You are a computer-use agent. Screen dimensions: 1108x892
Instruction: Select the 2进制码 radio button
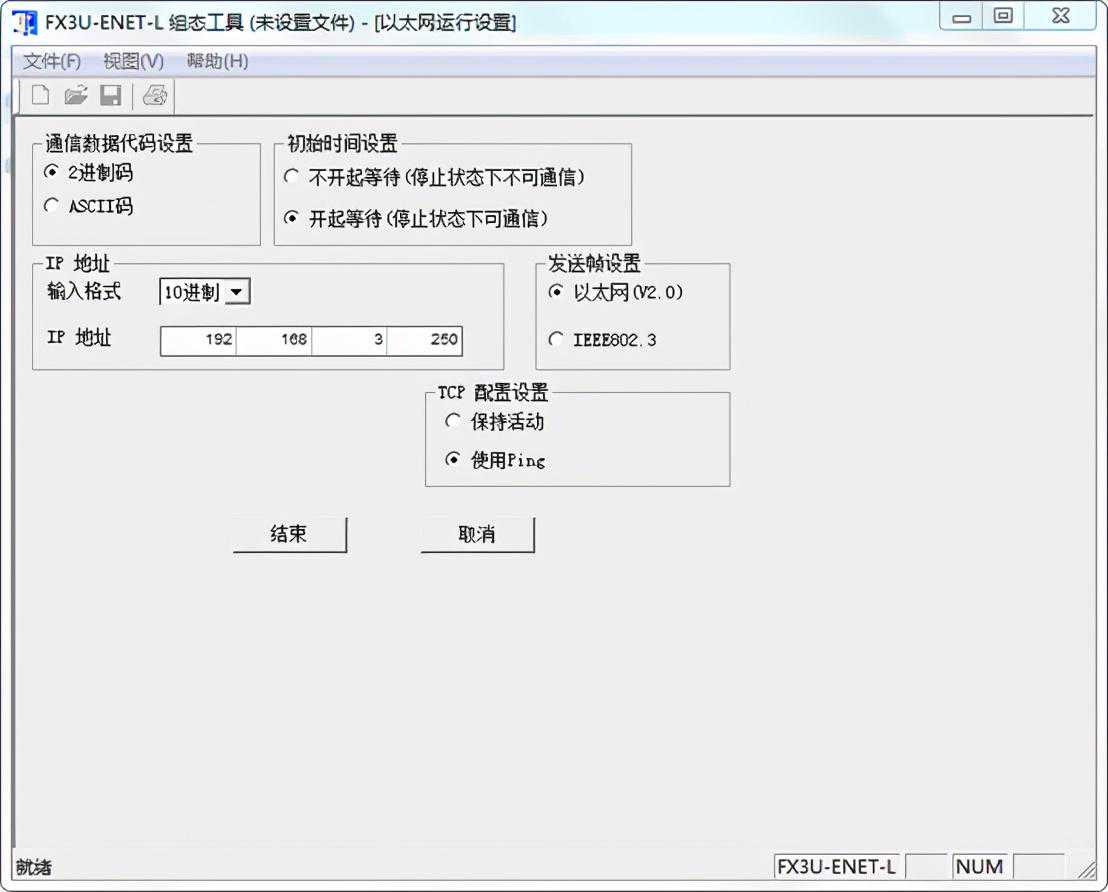pos(52,173)
